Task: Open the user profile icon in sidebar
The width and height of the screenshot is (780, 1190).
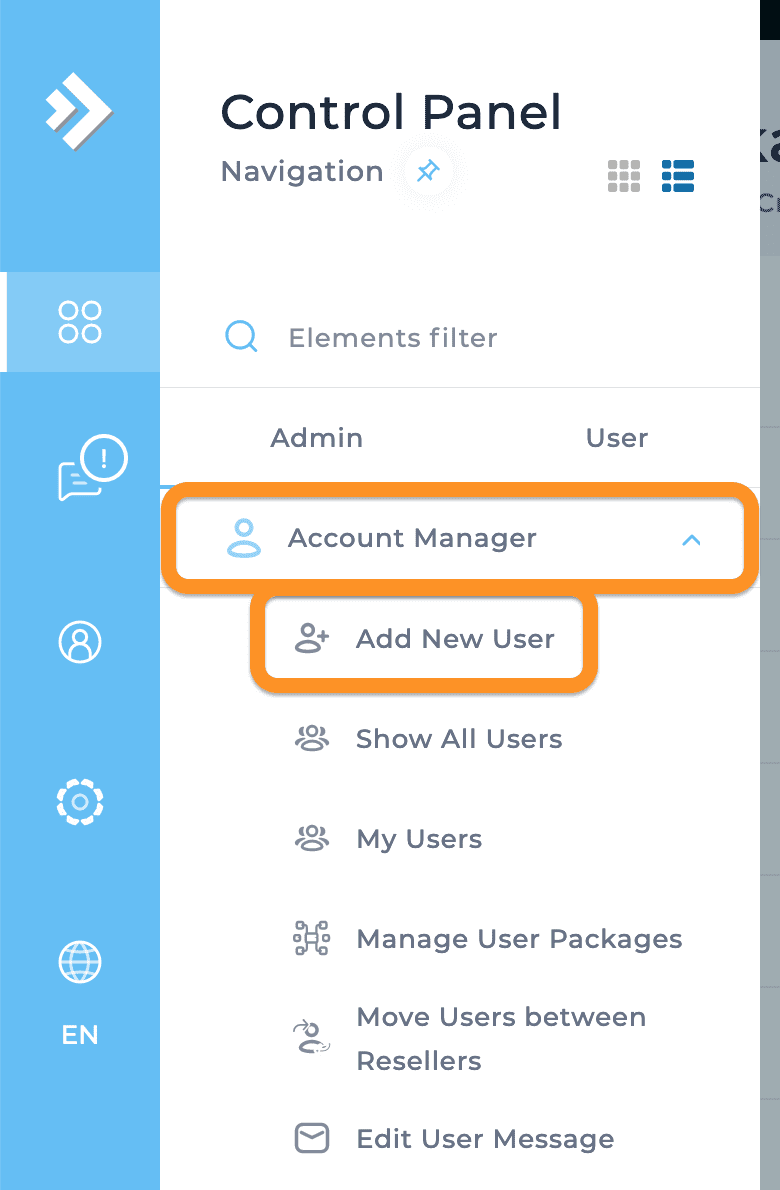Action: pyautogui.click(x=79, y=643)
